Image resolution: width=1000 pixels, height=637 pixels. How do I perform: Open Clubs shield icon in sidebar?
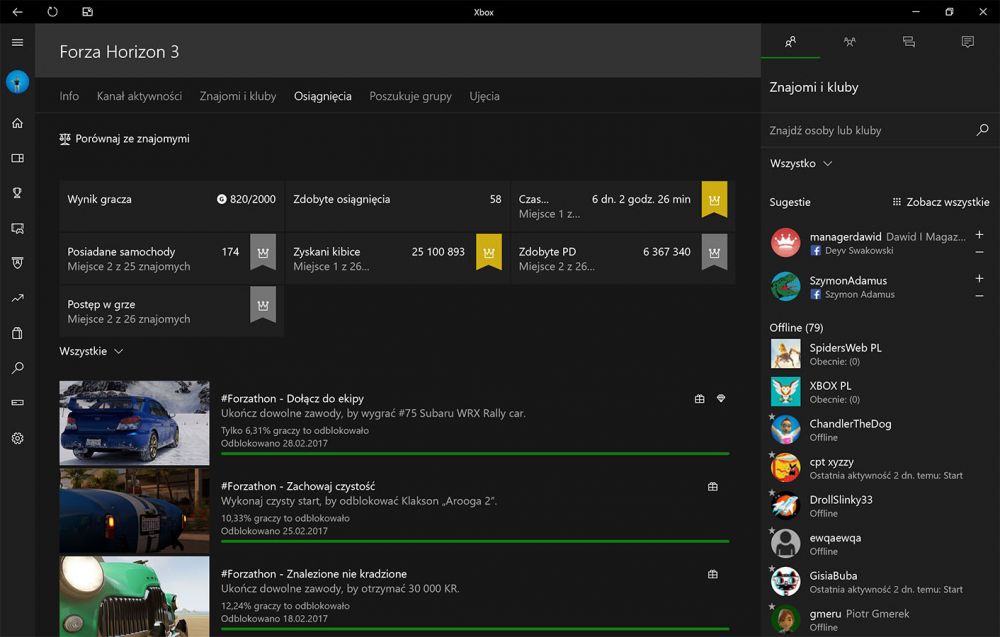17,263
